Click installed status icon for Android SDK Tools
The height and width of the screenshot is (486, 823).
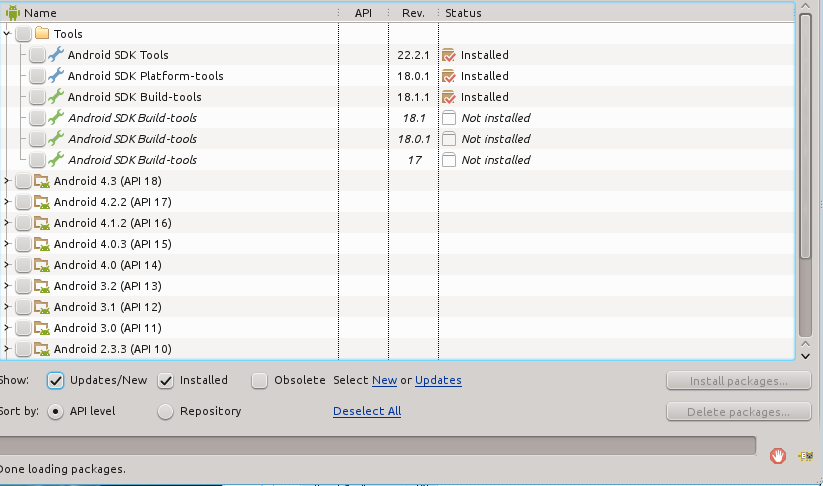pyautogui.click(x=449, y=55)
